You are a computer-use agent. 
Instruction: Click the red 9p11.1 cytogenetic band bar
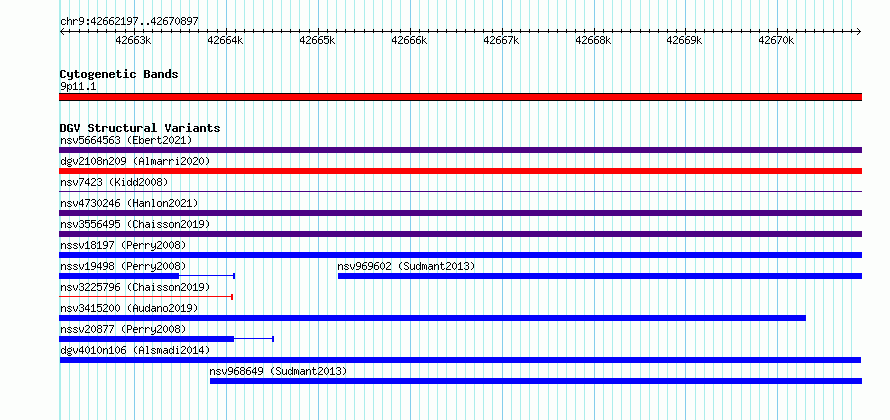(460, 97)
